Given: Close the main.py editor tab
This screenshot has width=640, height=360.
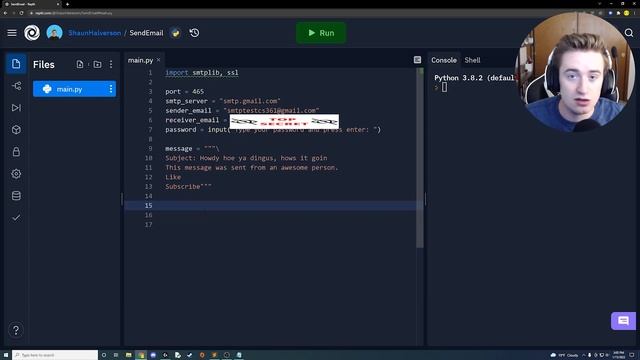Looking at the screenshot, I should pos(158,60).
